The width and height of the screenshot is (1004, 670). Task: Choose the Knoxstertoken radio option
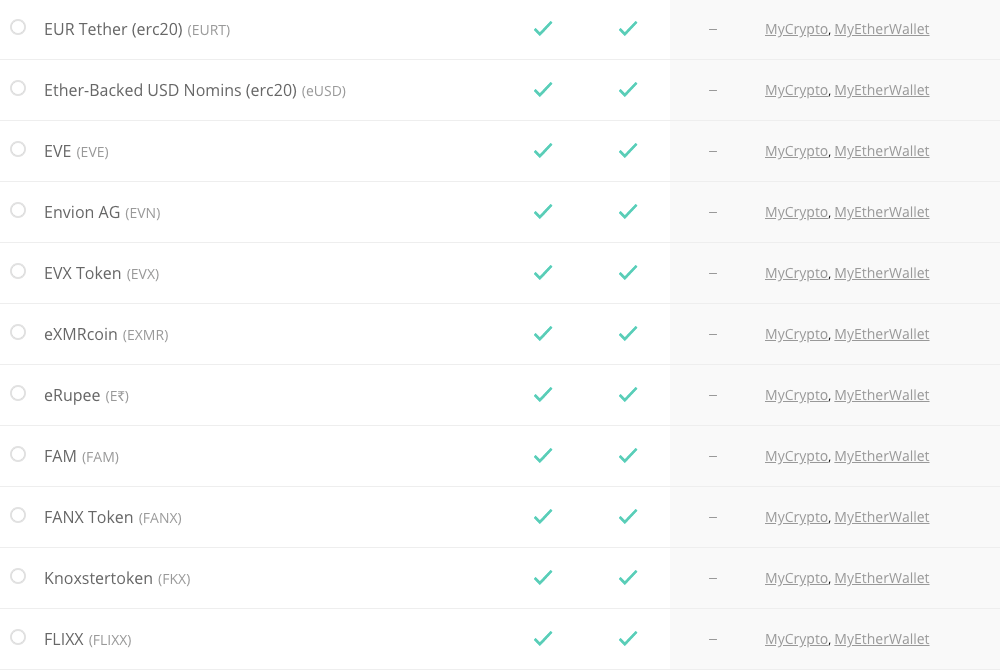(x=18, y=576)
